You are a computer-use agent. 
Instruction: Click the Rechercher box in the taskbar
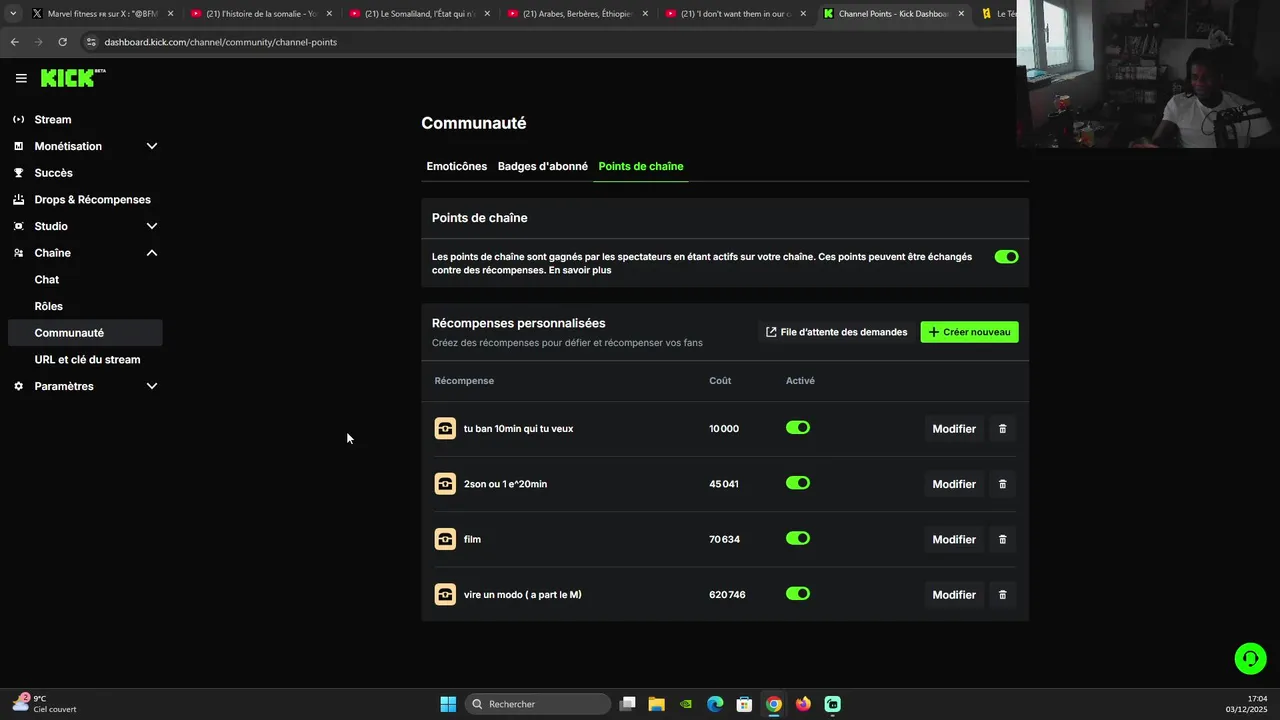coord(540,704)
